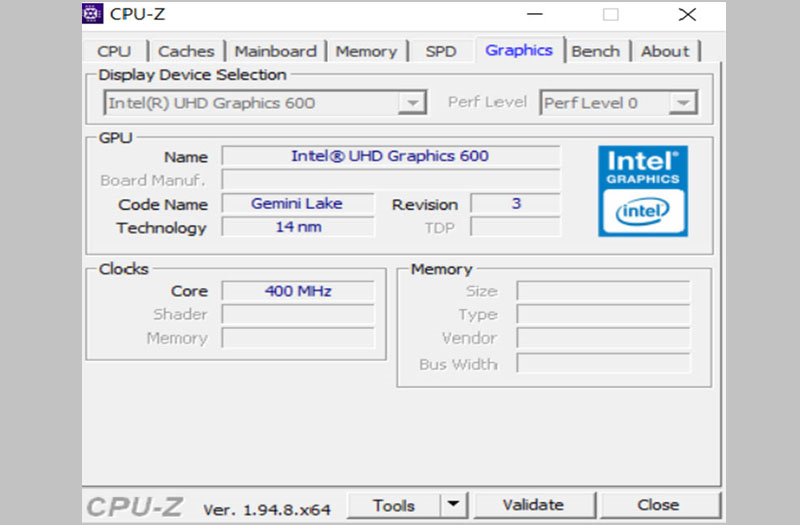This screenshot has width=800, height=525.
Task: Close the CPU-Z window with X
Action: pos(687,14)
